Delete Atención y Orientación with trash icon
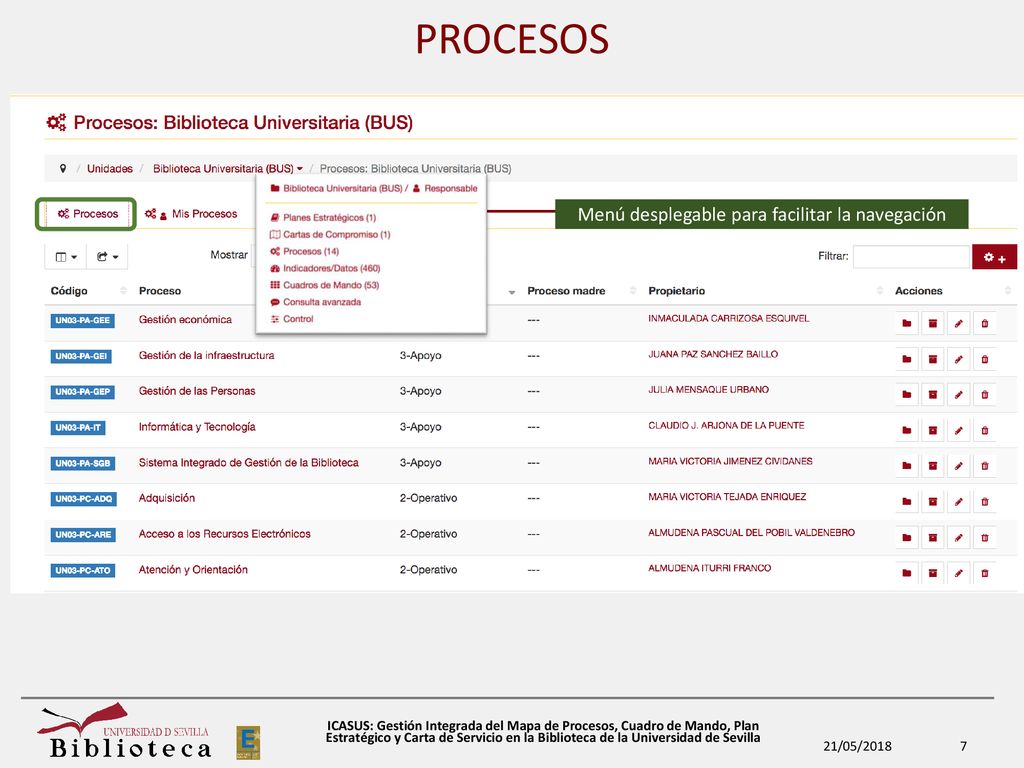The image size is (1024, 768). click(985, 573)
